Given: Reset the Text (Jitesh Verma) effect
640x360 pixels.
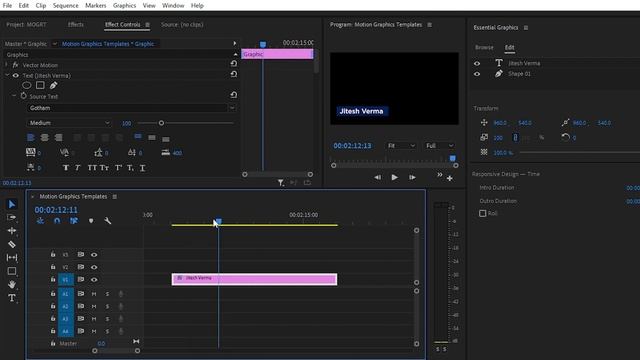Looking at the screenshot, I should 233,74.
